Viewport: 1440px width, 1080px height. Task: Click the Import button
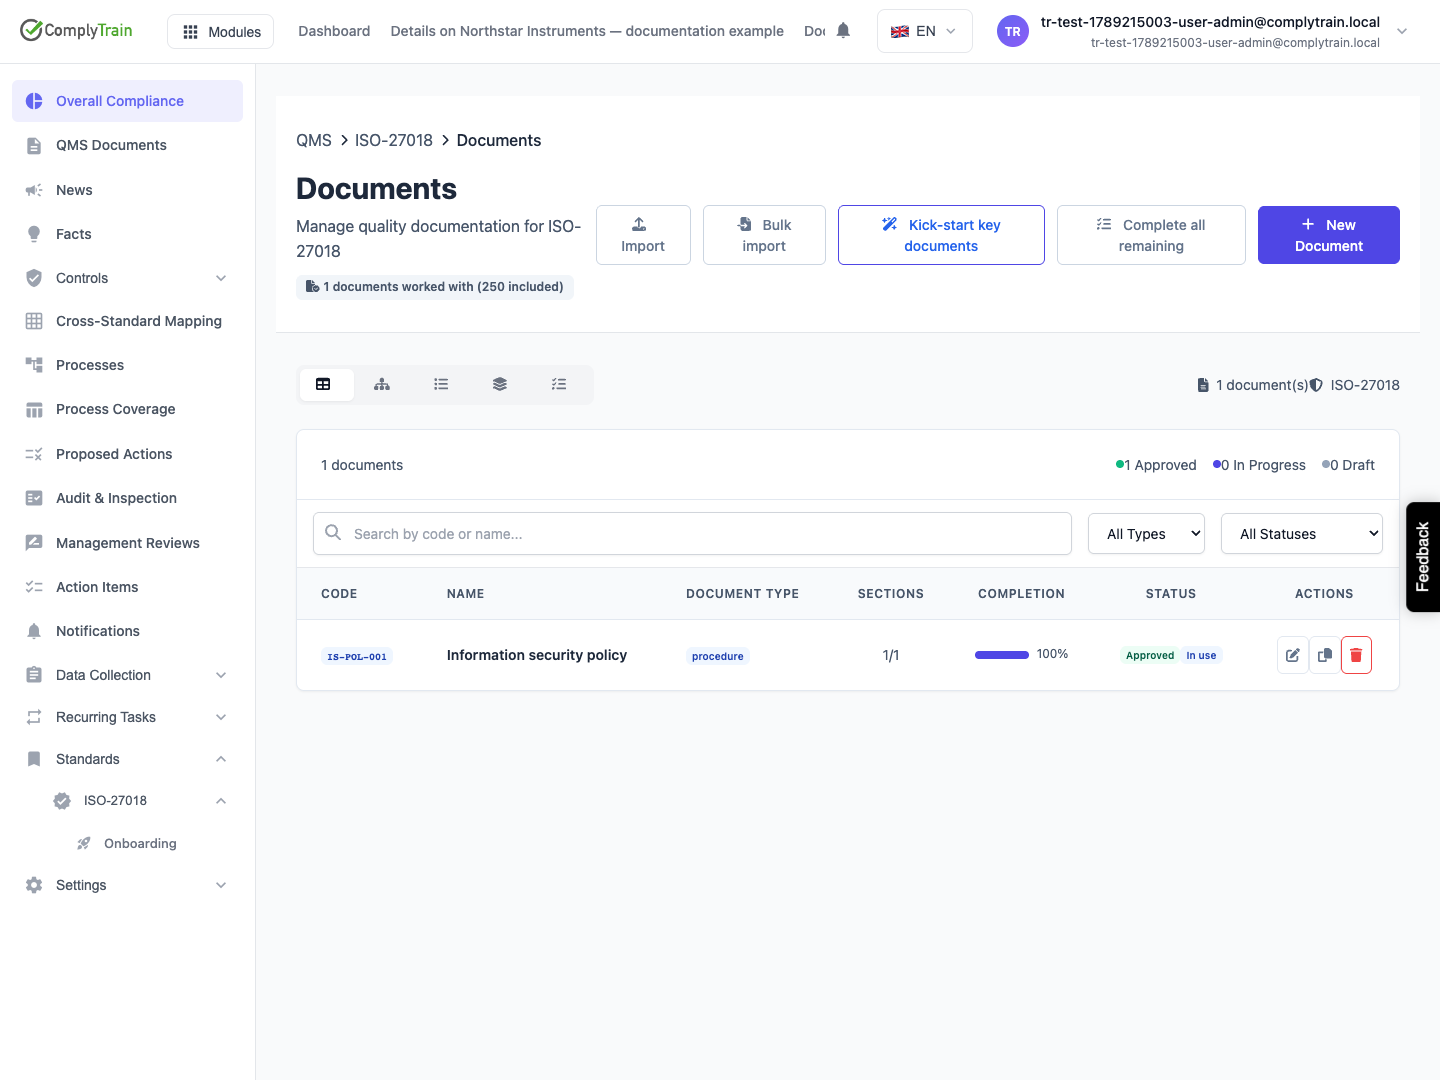click(643, 235)
